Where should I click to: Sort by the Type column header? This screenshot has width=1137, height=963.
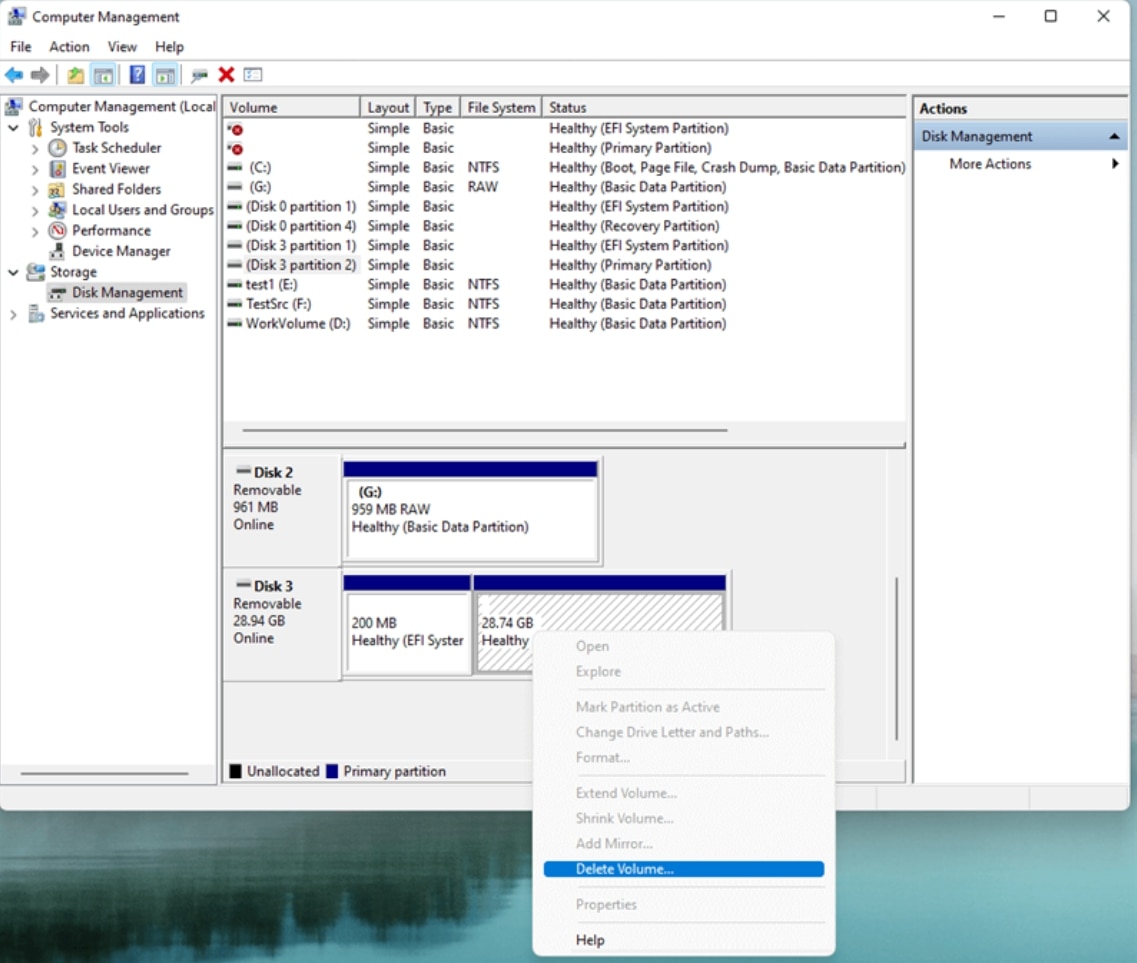coord(438,107)
